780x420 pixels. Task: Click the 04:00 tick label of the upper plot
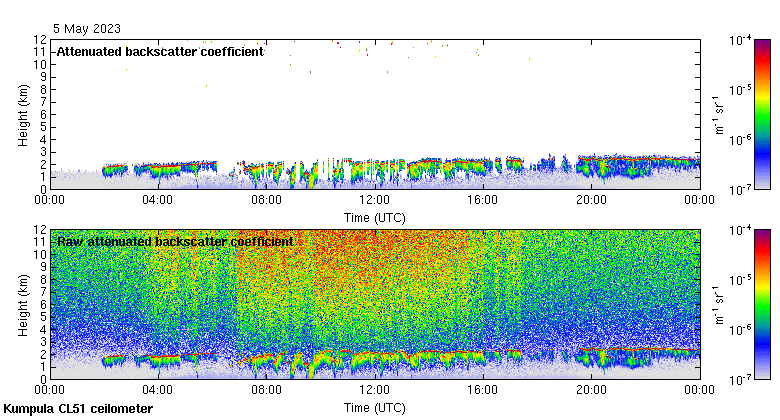(x=158, y=200)
